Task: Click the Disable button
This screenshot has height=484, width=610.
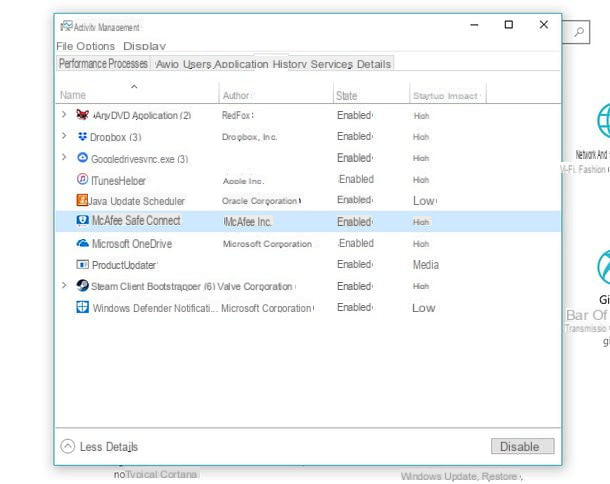Action: click(x=522, y=446)
